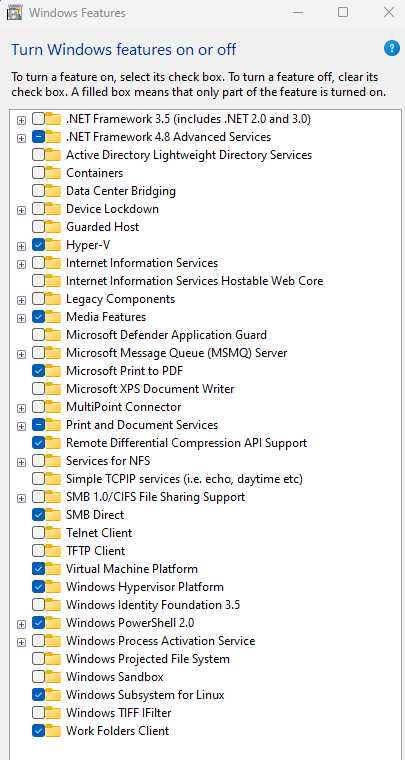Enable the TFTP Client checkbox
The image size is (405, 760).
(x=38, y=551)
